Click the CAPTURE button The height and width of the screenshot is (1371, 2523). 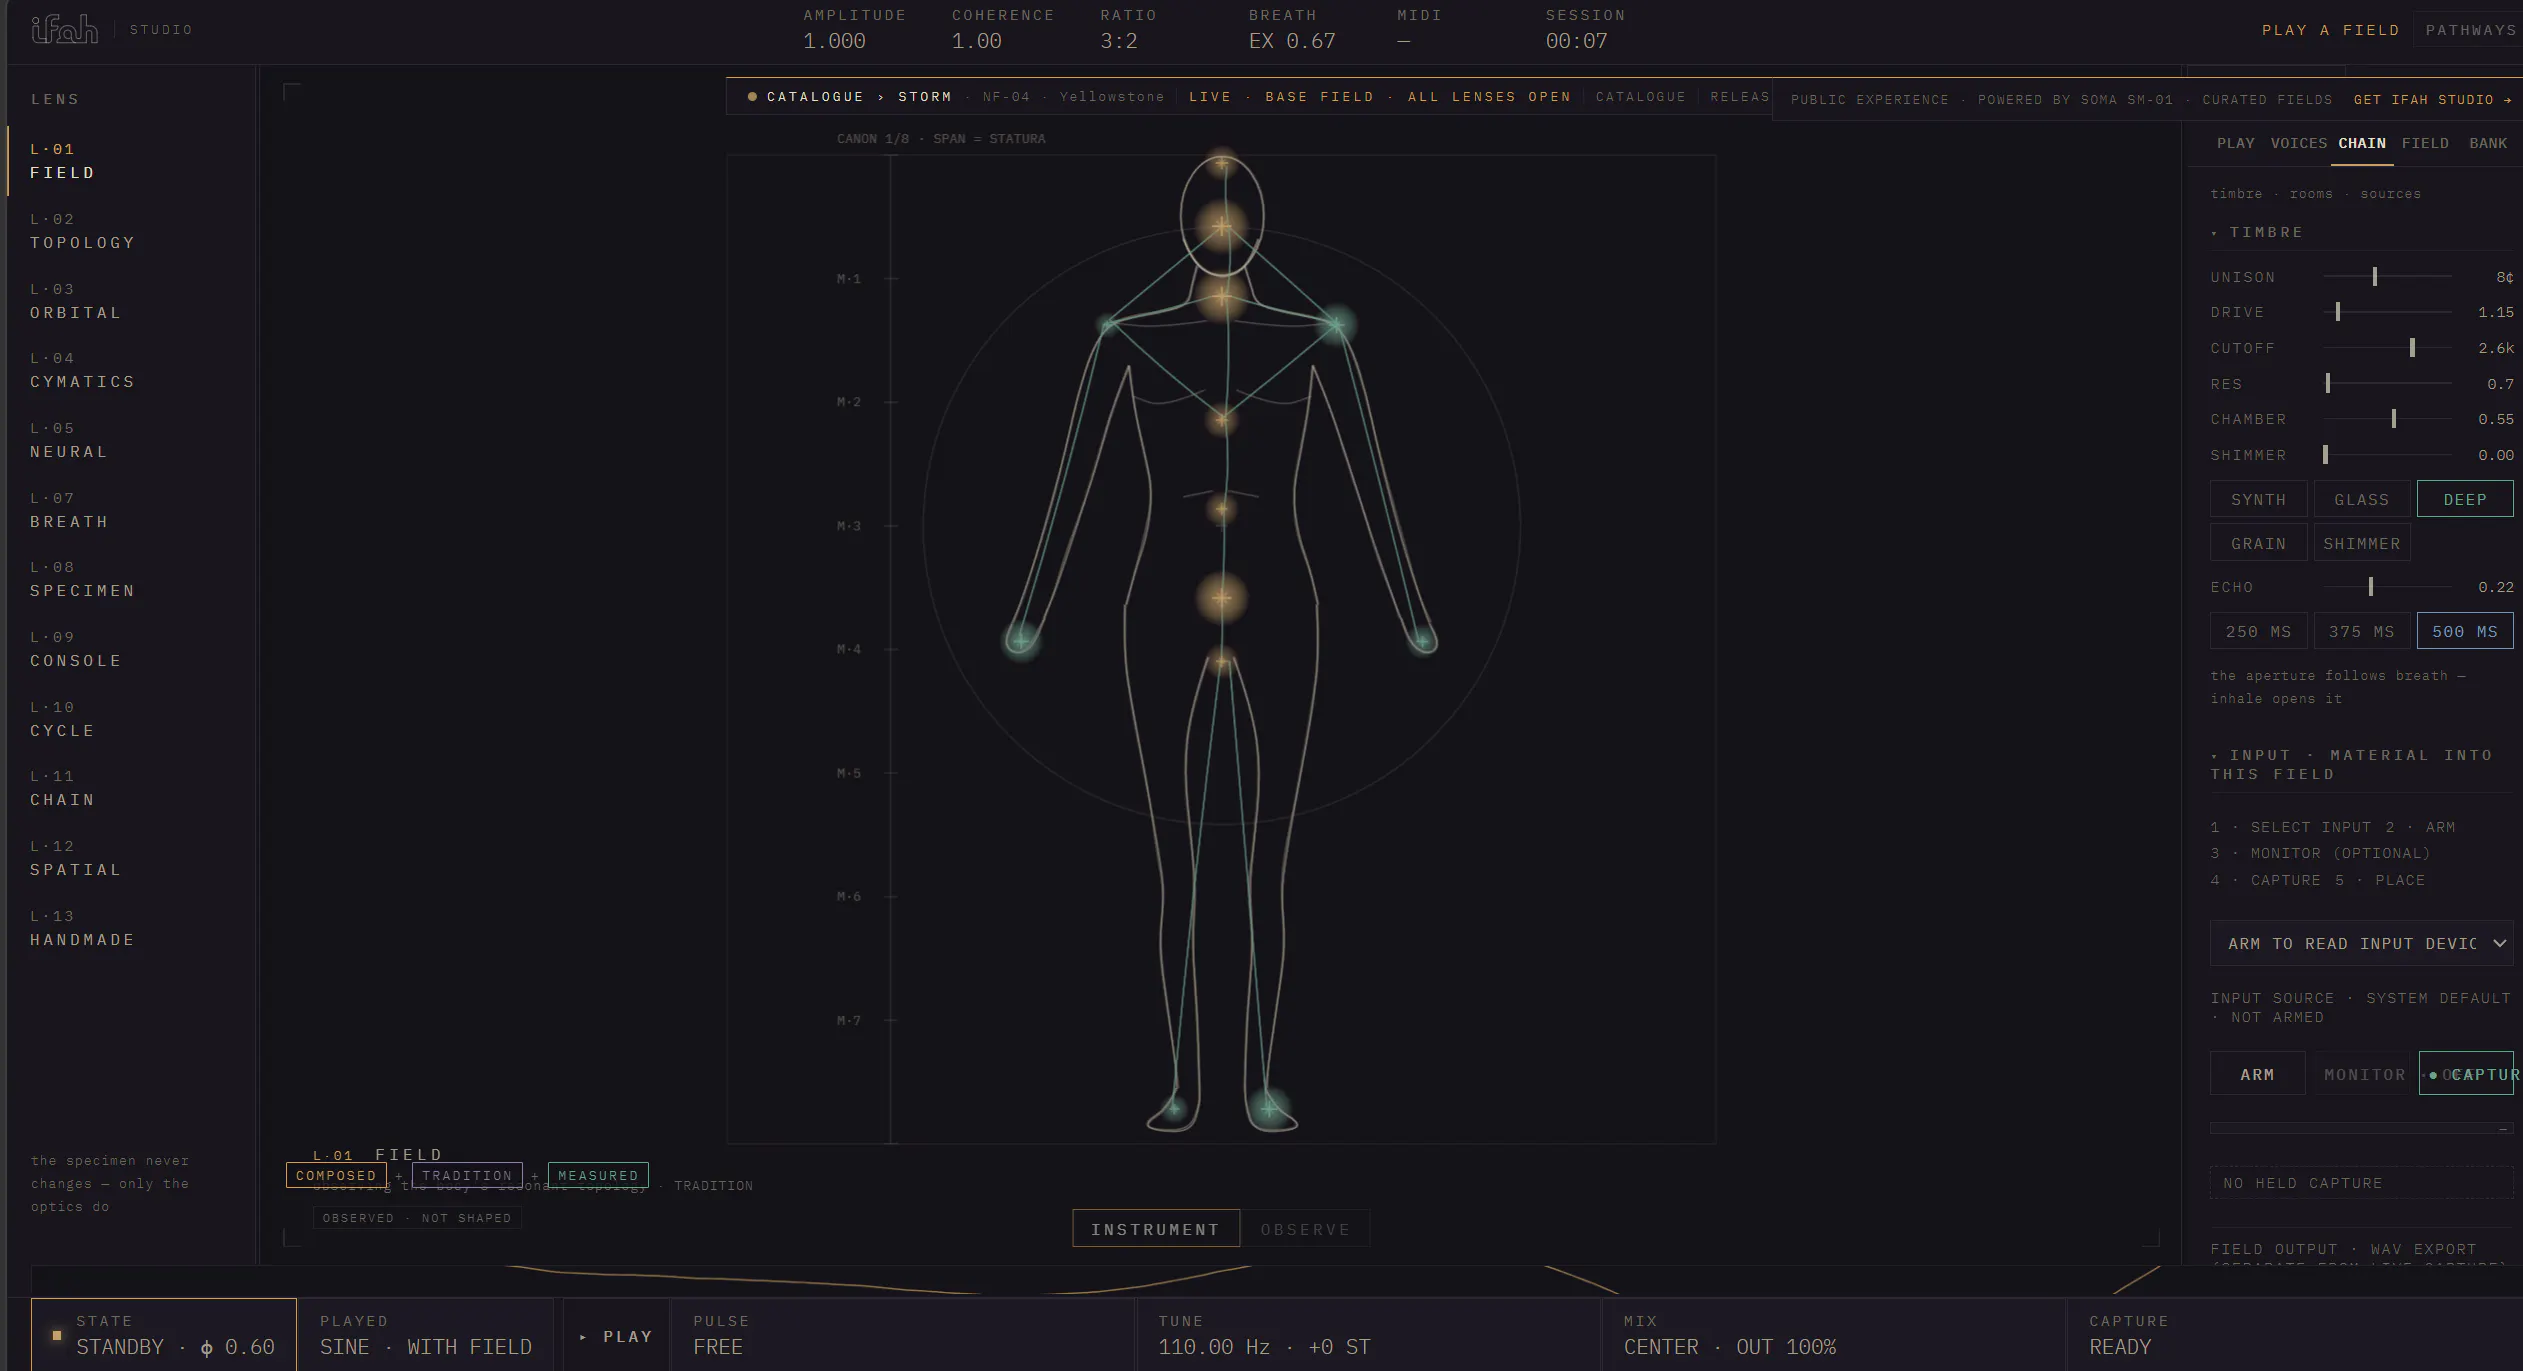2466,1074
